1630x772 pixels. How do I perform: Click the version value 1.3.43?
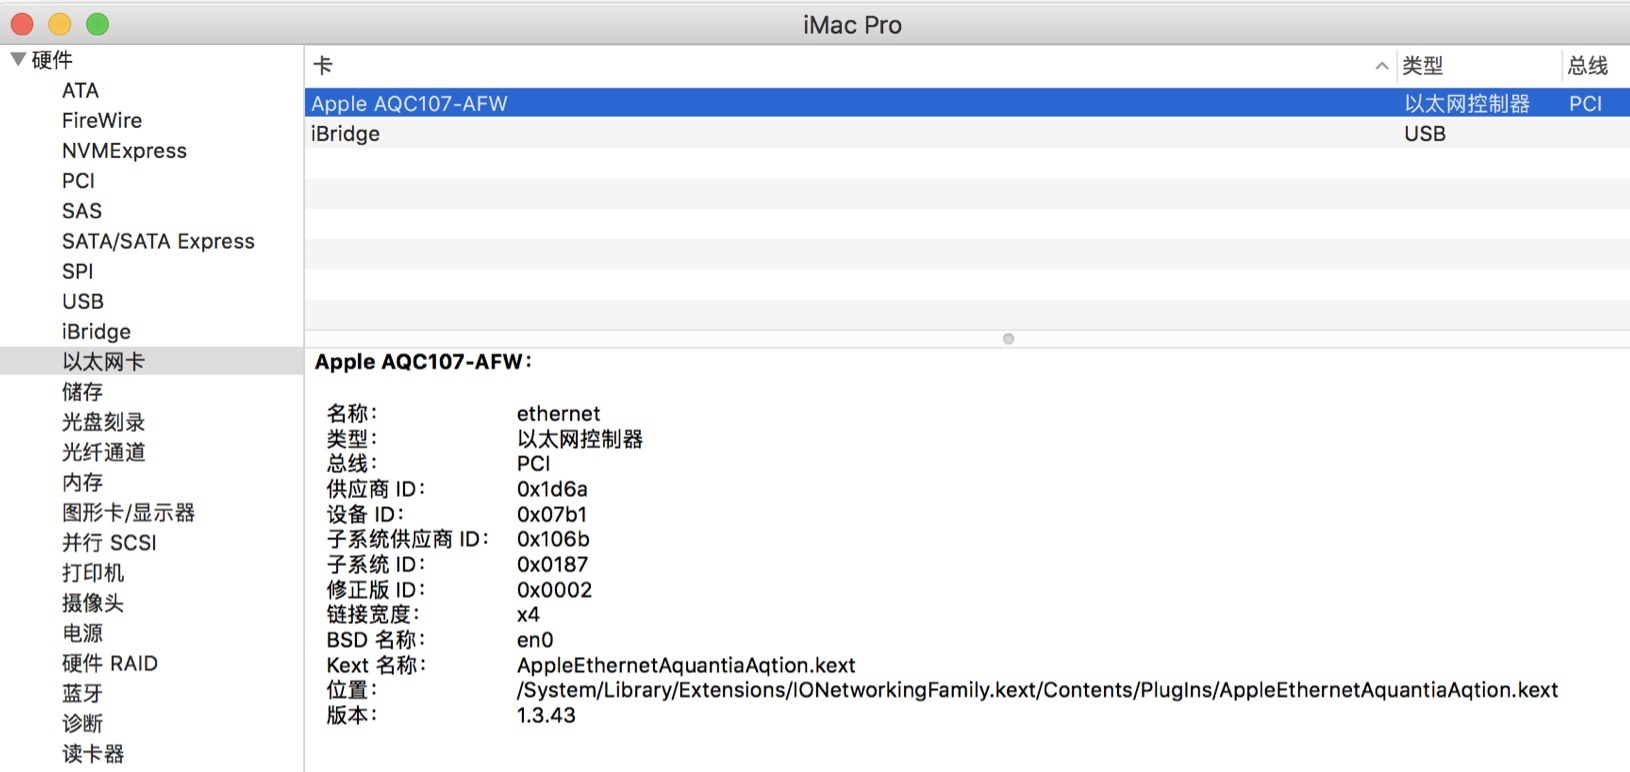[546, 715]
